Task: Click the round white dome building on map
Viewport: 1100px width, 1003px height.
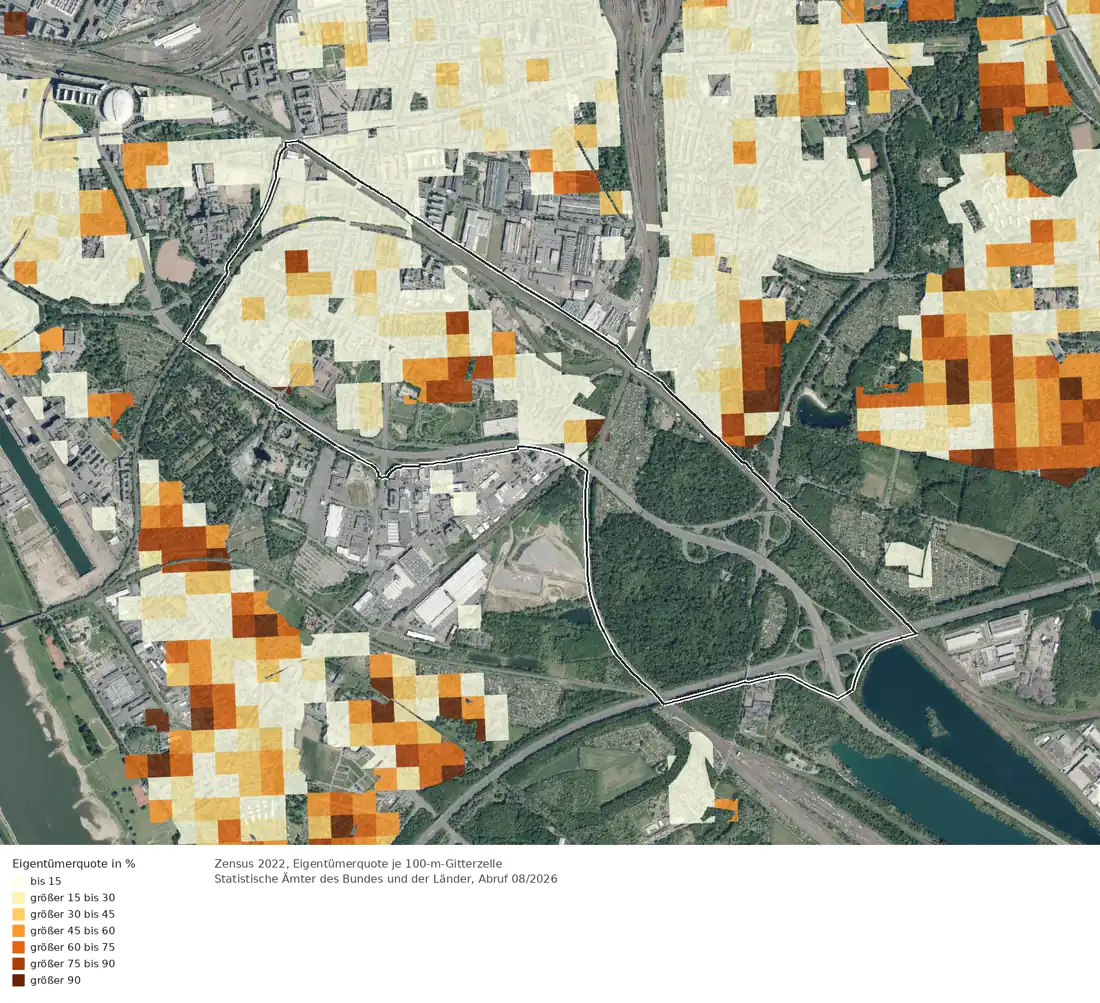Action: [x=118, y=104]
